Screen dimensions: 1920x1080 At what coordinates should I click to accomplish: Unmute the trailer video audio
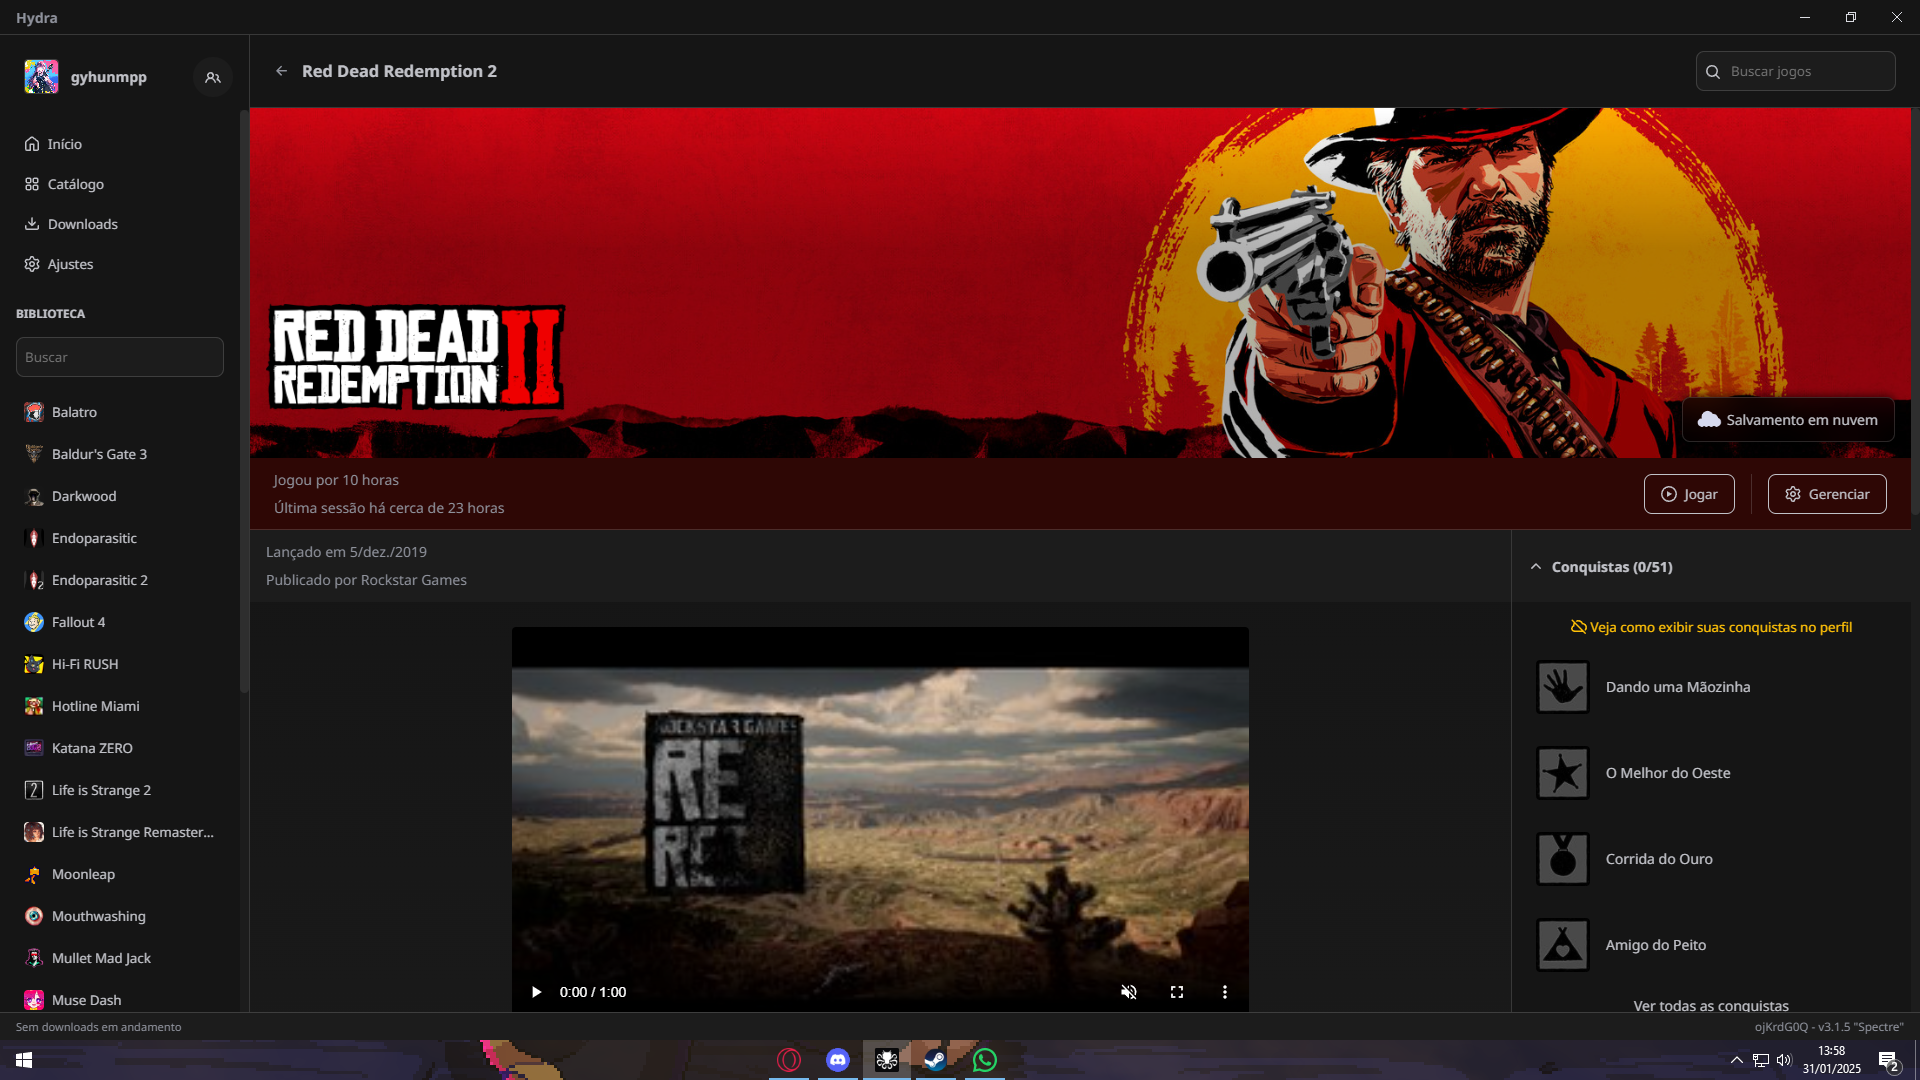[x=1129, y=992]
